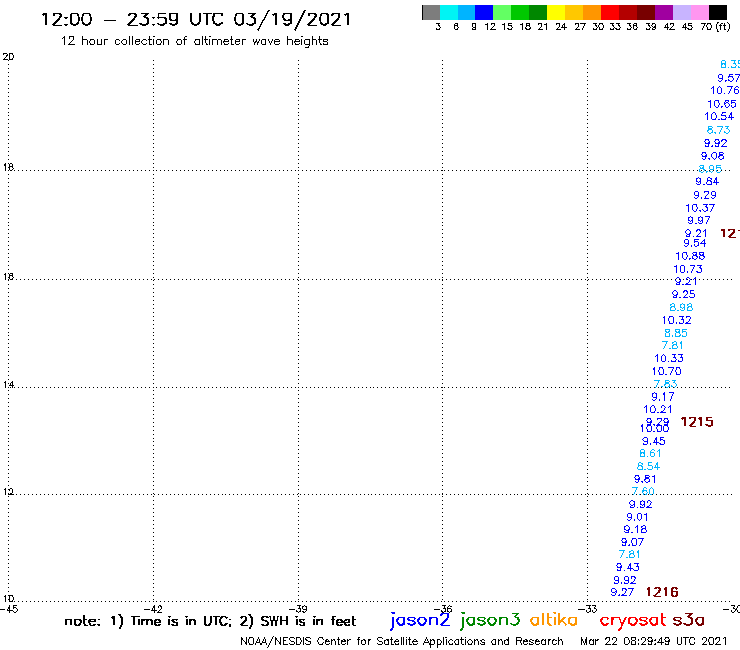Screen dimensions: 740x650
Task: Click the latitude 12 axis label
Action: click(8, 492)
